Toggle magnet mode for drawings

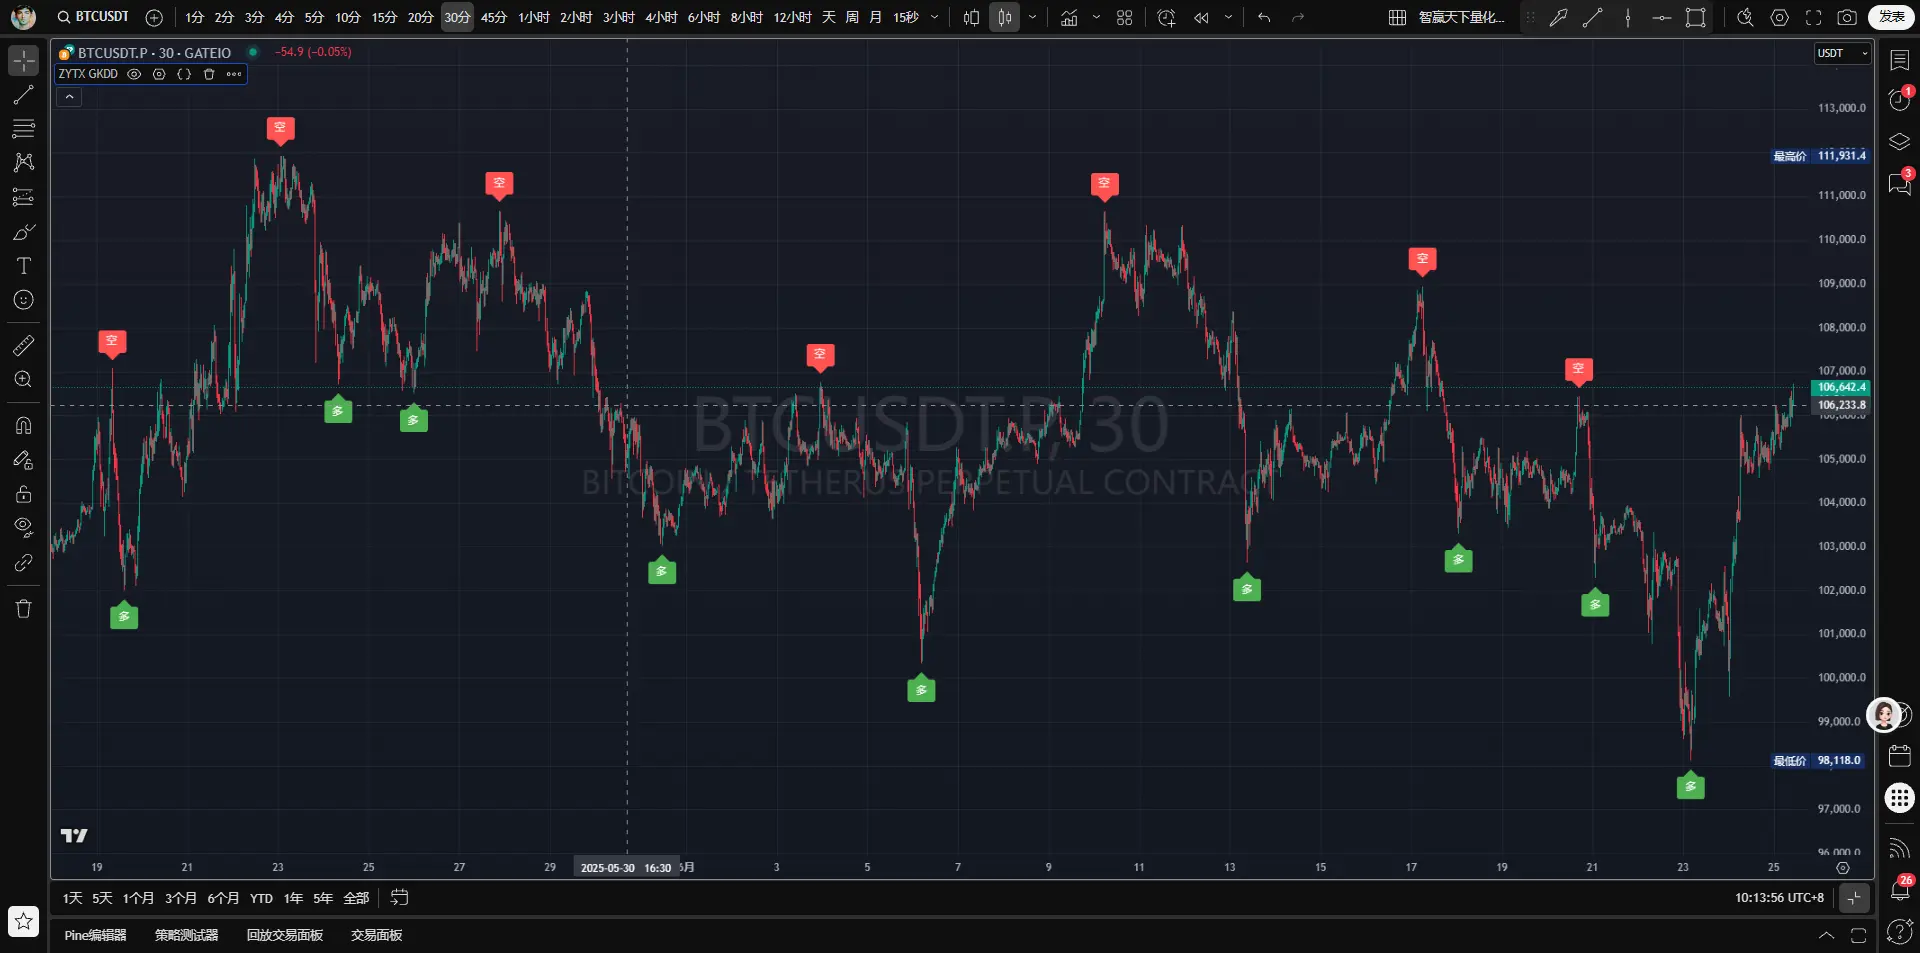click(24, 426)
